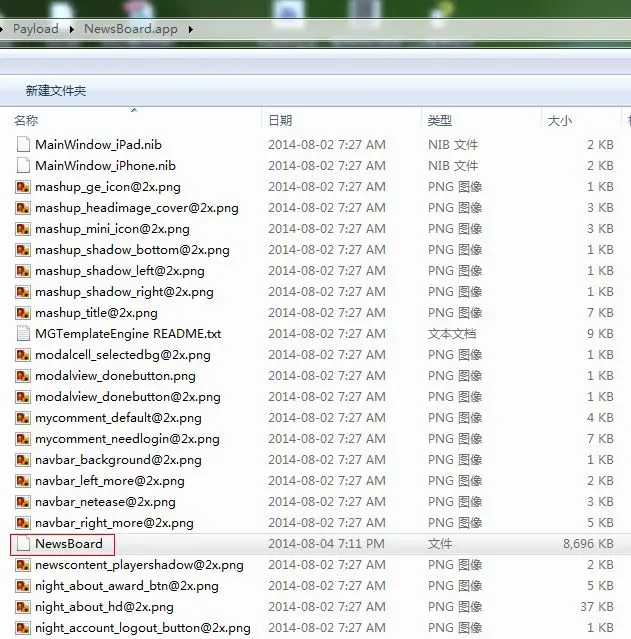Screen dimensions: 631x639
Task: Click the mashup_ge_icon@2x.png image icon
Action: 23,187
